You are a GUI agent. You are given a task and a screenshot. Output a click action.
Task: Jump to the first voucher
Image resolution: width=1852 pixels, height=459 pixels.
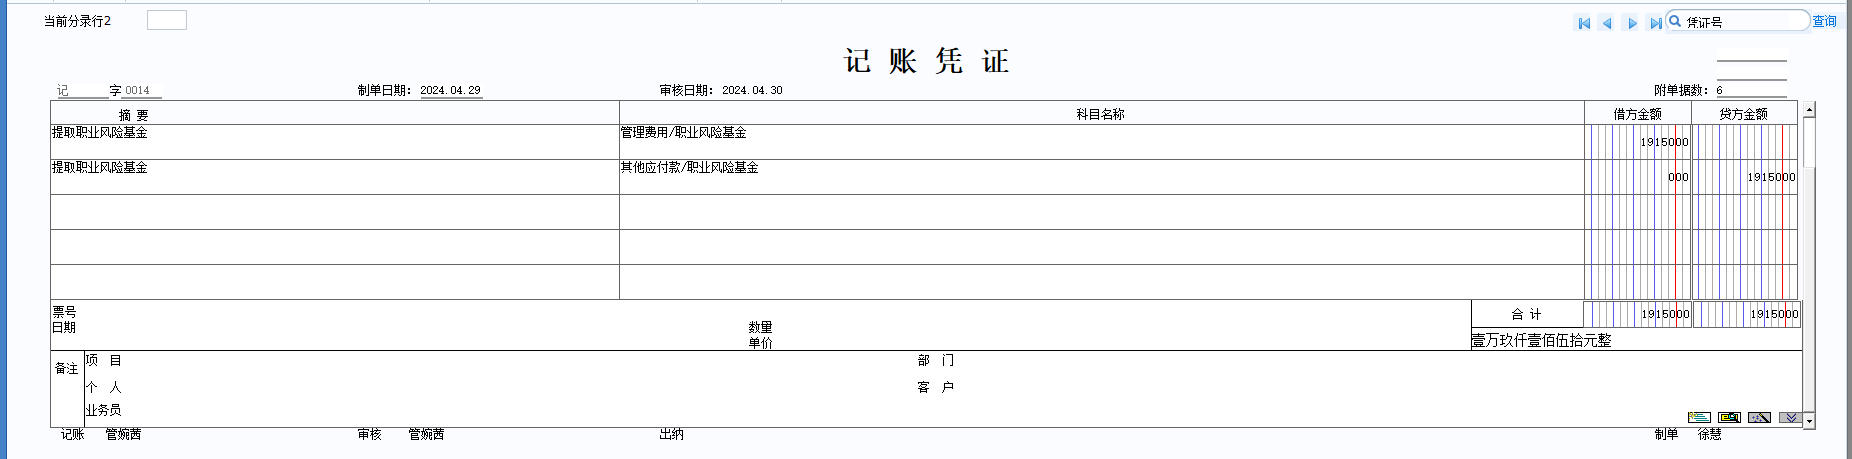1584,23
